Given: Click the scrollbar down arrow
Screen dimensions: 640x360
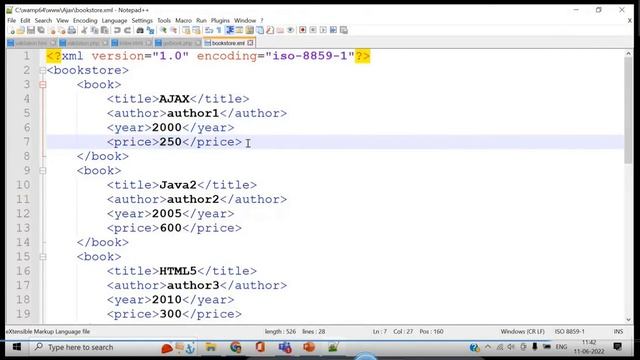Looking at the screenshot, I should click(628, 320).
